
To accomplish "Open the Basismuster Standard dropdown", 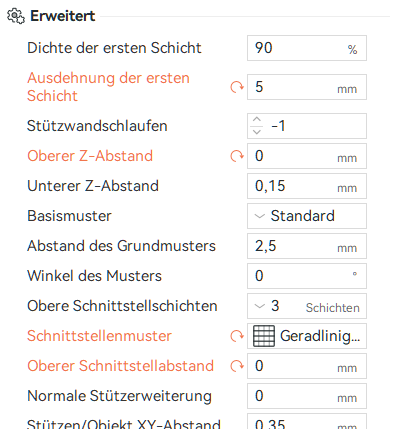I will pos(307,216).
